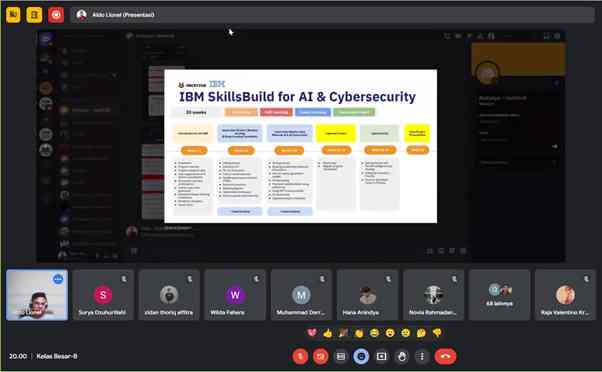This screenshot has width=602, height=372.
Task: Click the Wilda Fahera name label
Action: click(x=227, y=312)
